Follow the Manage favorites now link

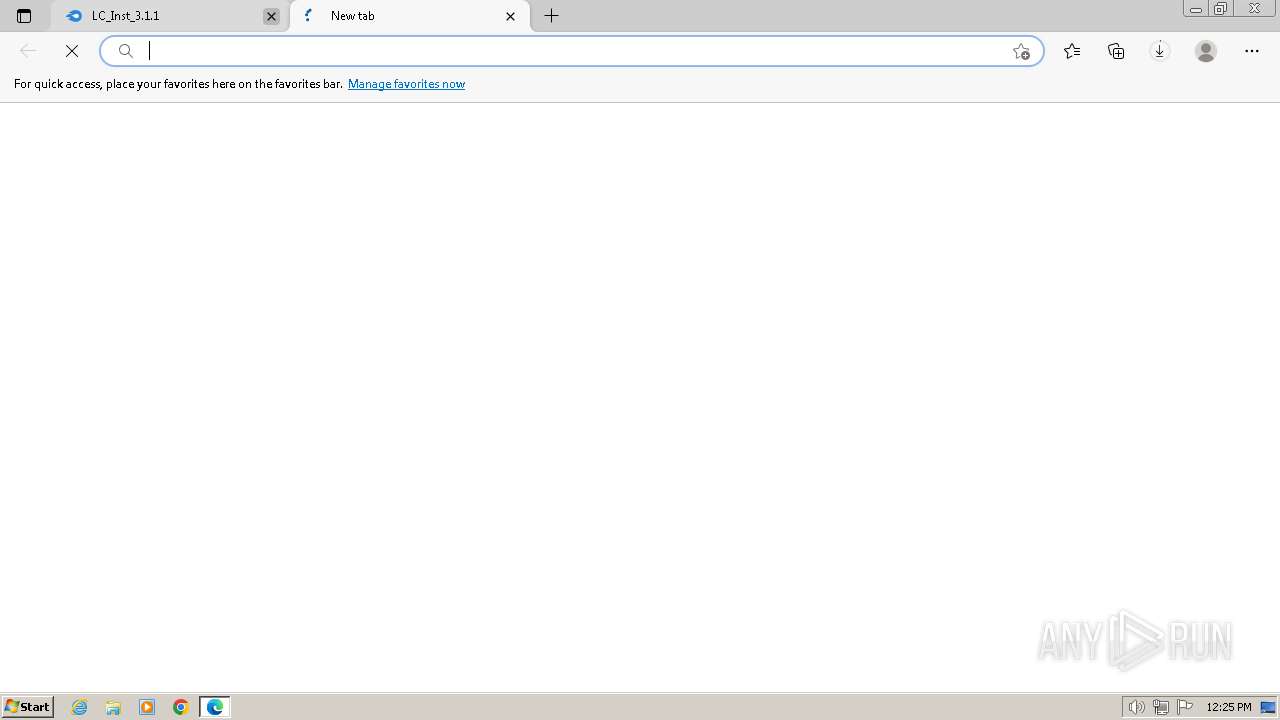(x=406, y=84)
